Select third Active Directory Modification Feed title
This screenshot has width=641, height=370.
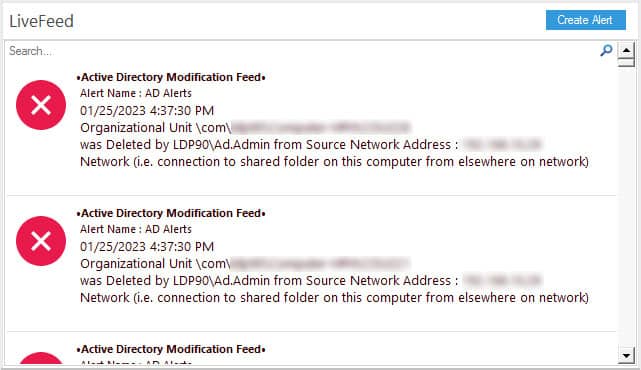(x=171, y=350)
